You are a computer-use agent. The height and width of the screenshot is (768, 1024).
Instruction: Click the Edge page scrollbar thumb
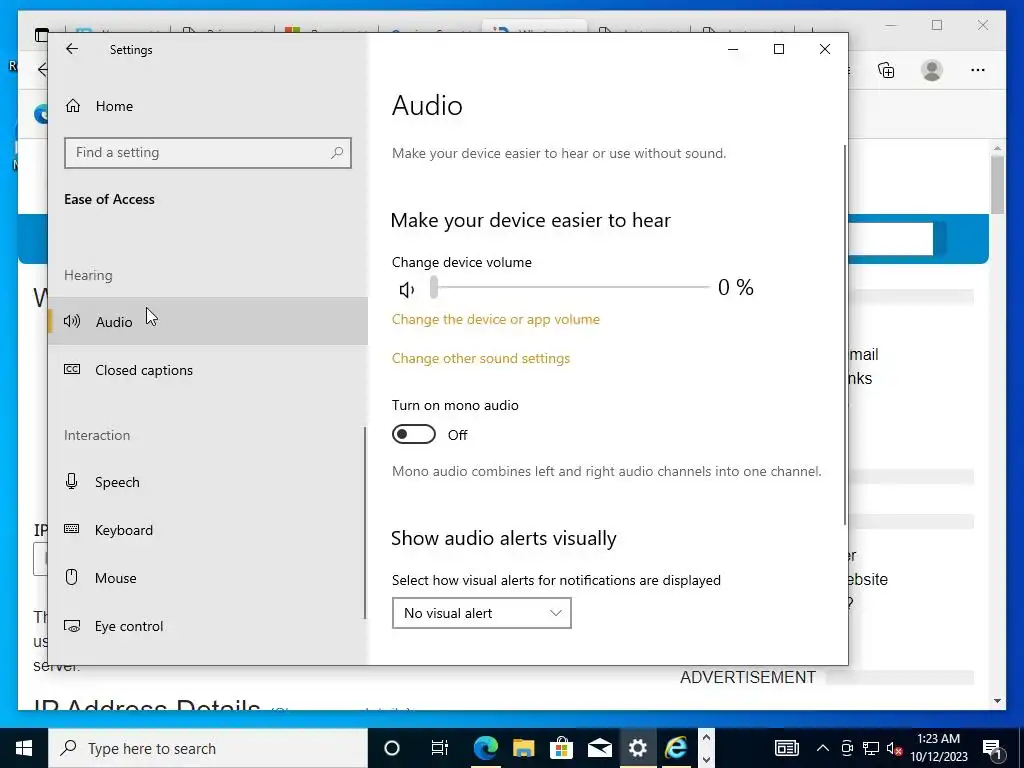pyautogui.click(x=997, y=185)
